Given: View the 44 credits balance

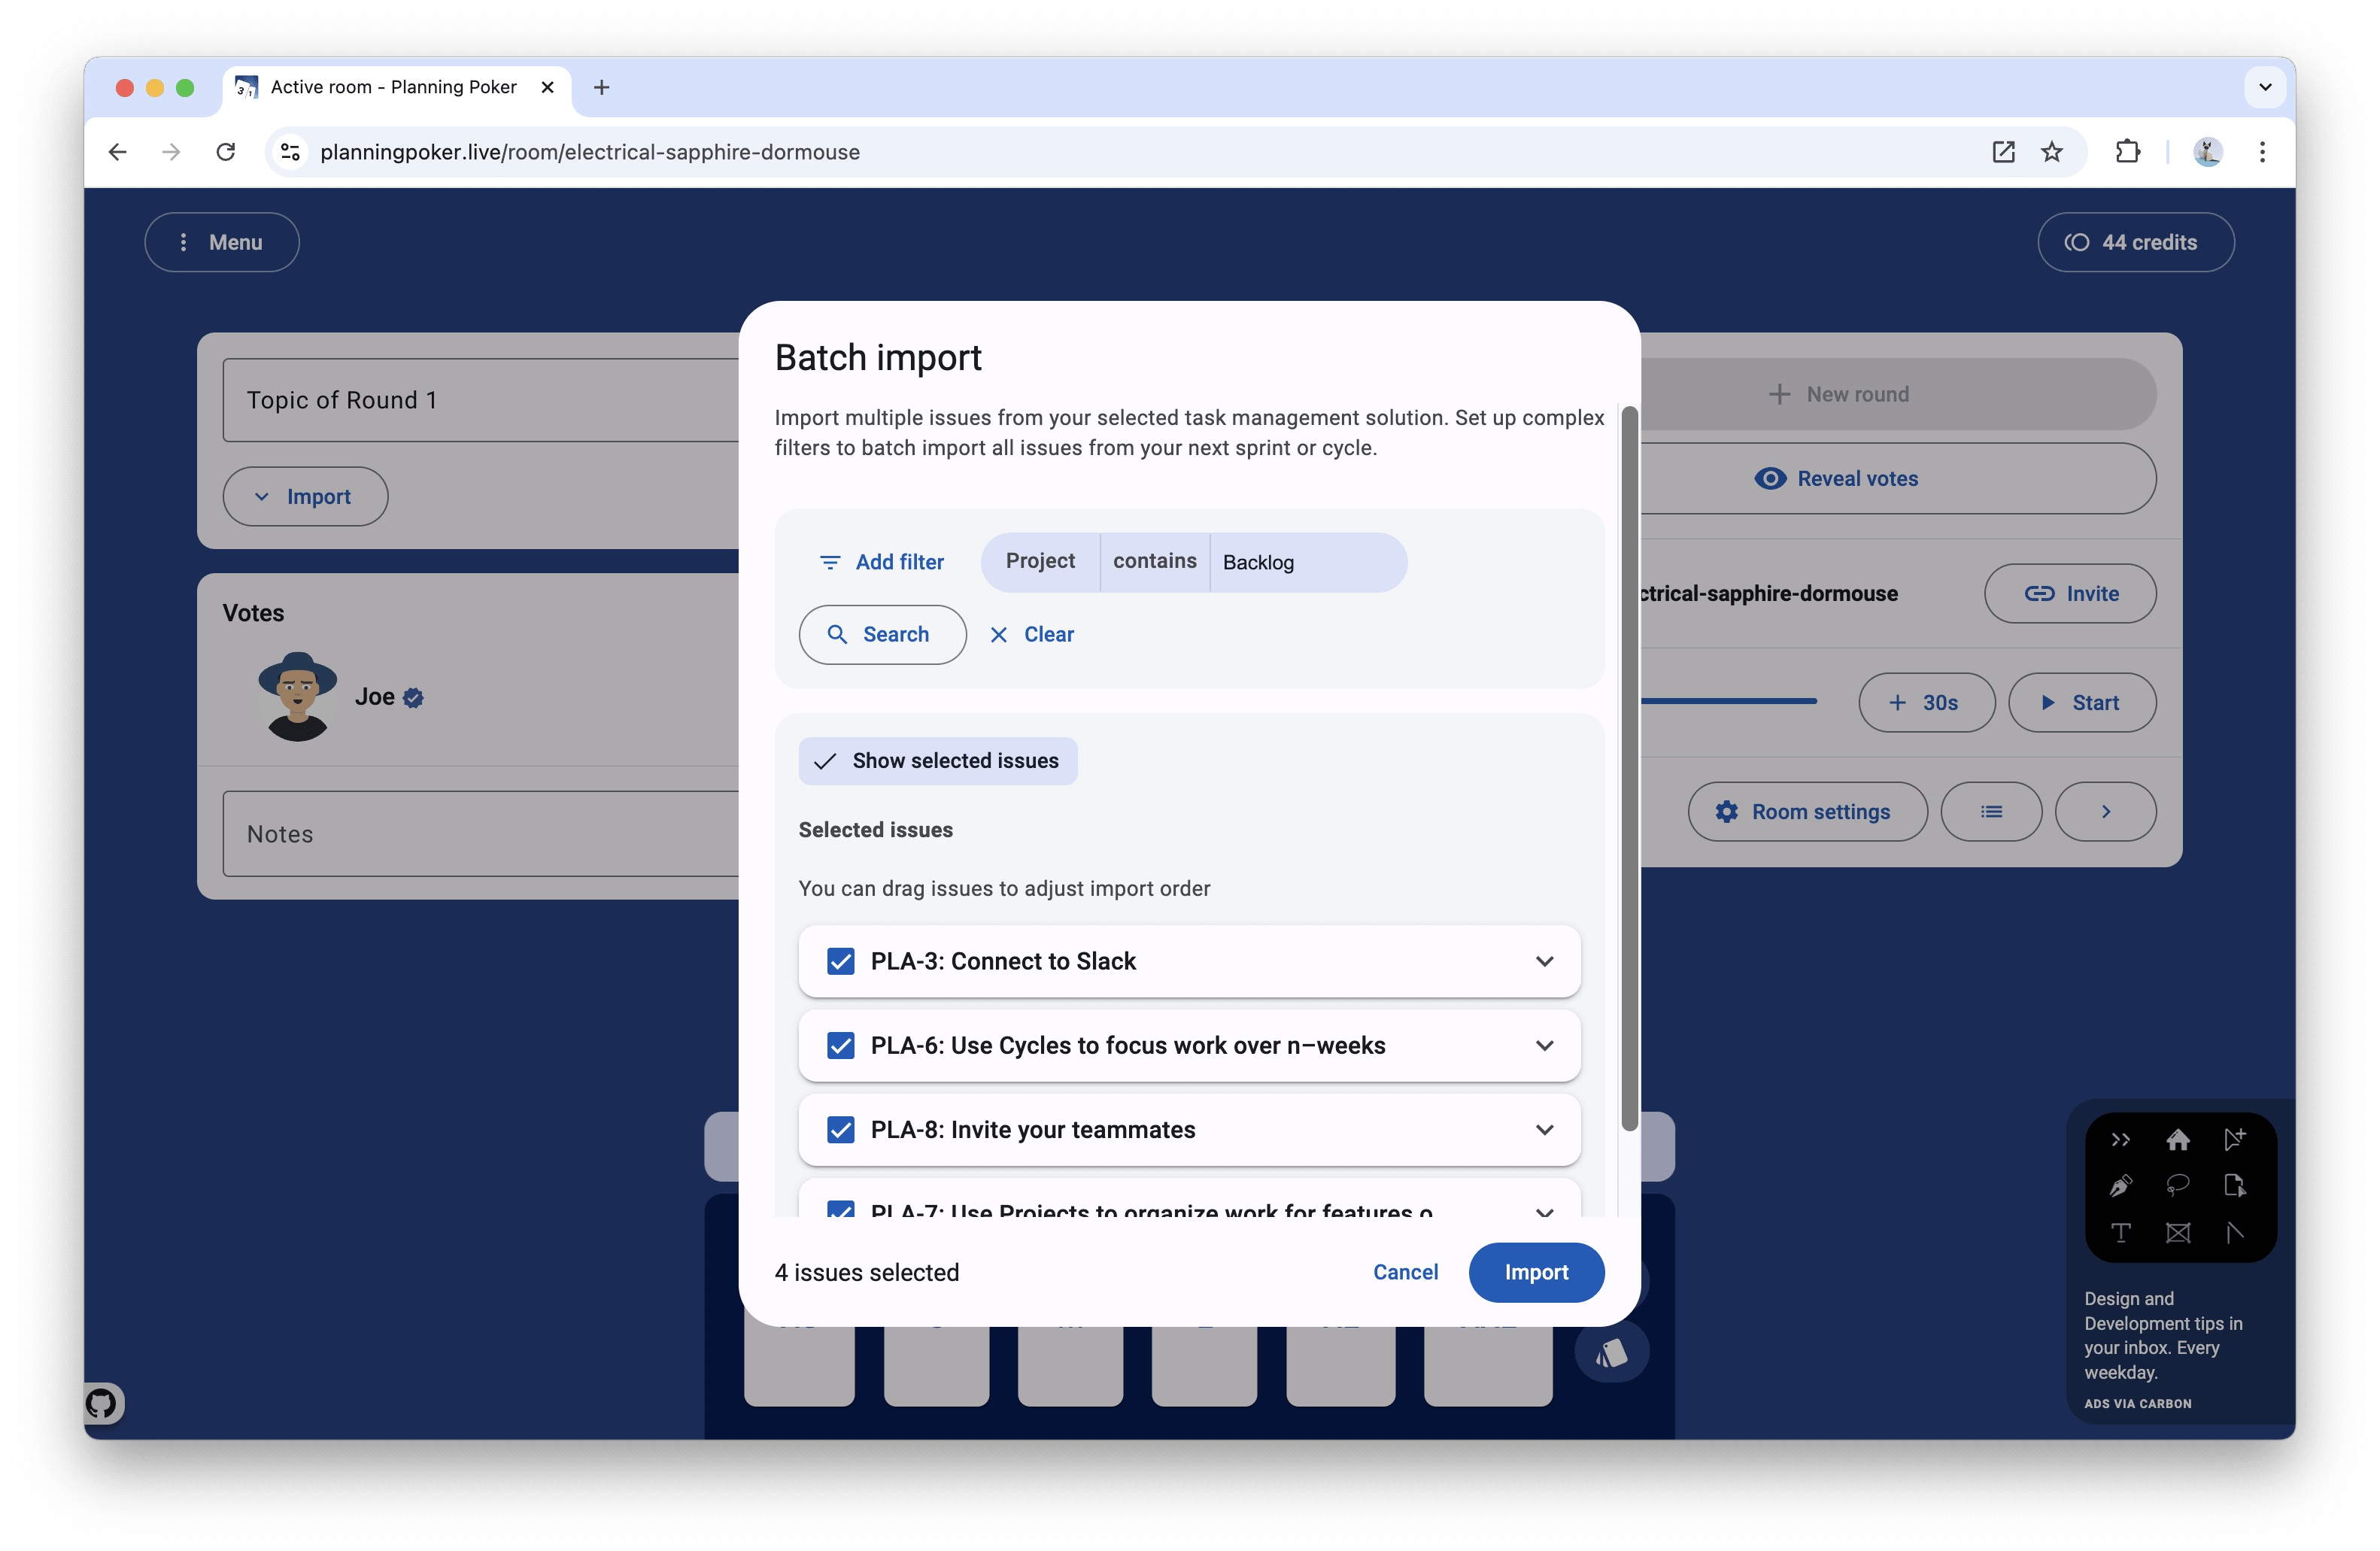Looking at the screenshot, I should (x=2135, y=242).
